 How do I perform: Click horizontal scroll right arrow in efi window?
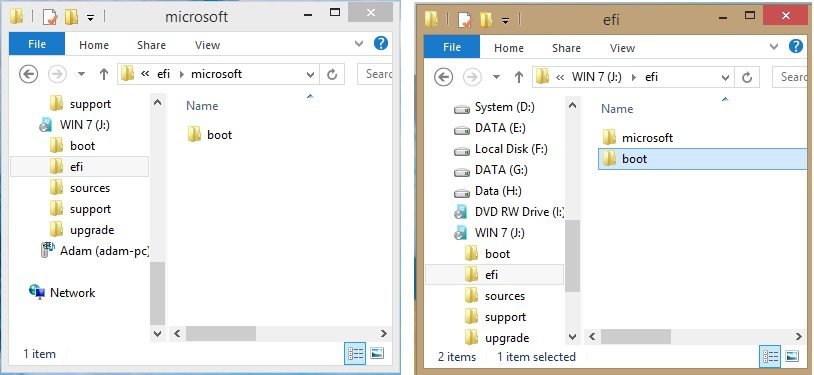click(799, 337)
